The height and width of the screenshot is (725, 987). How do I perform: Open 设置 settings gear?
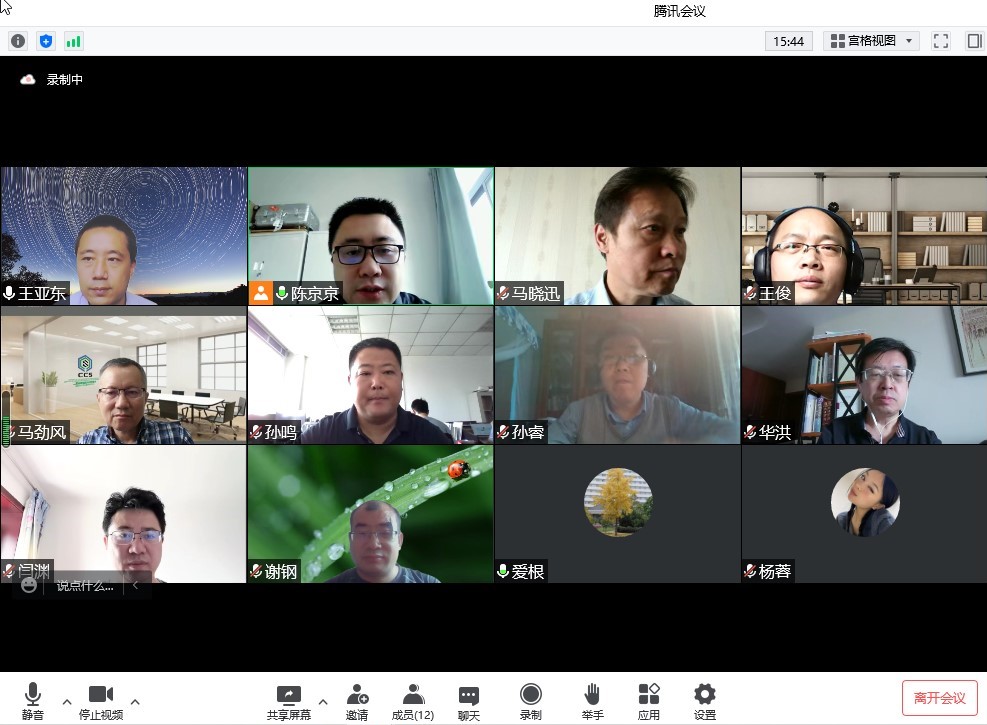click(705, 701)
